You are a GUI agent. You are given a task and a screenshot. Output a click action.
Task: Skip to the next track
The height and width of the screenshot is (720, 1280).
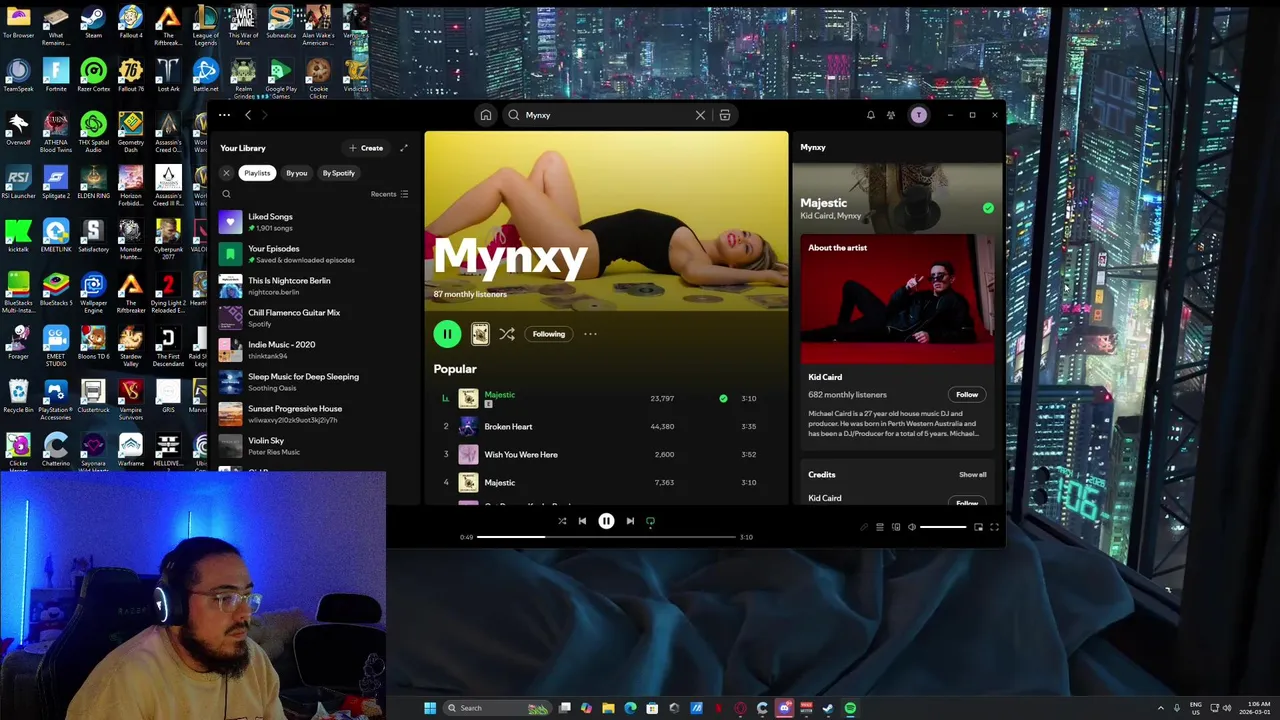pyautogui.click(x=630, y=521)
